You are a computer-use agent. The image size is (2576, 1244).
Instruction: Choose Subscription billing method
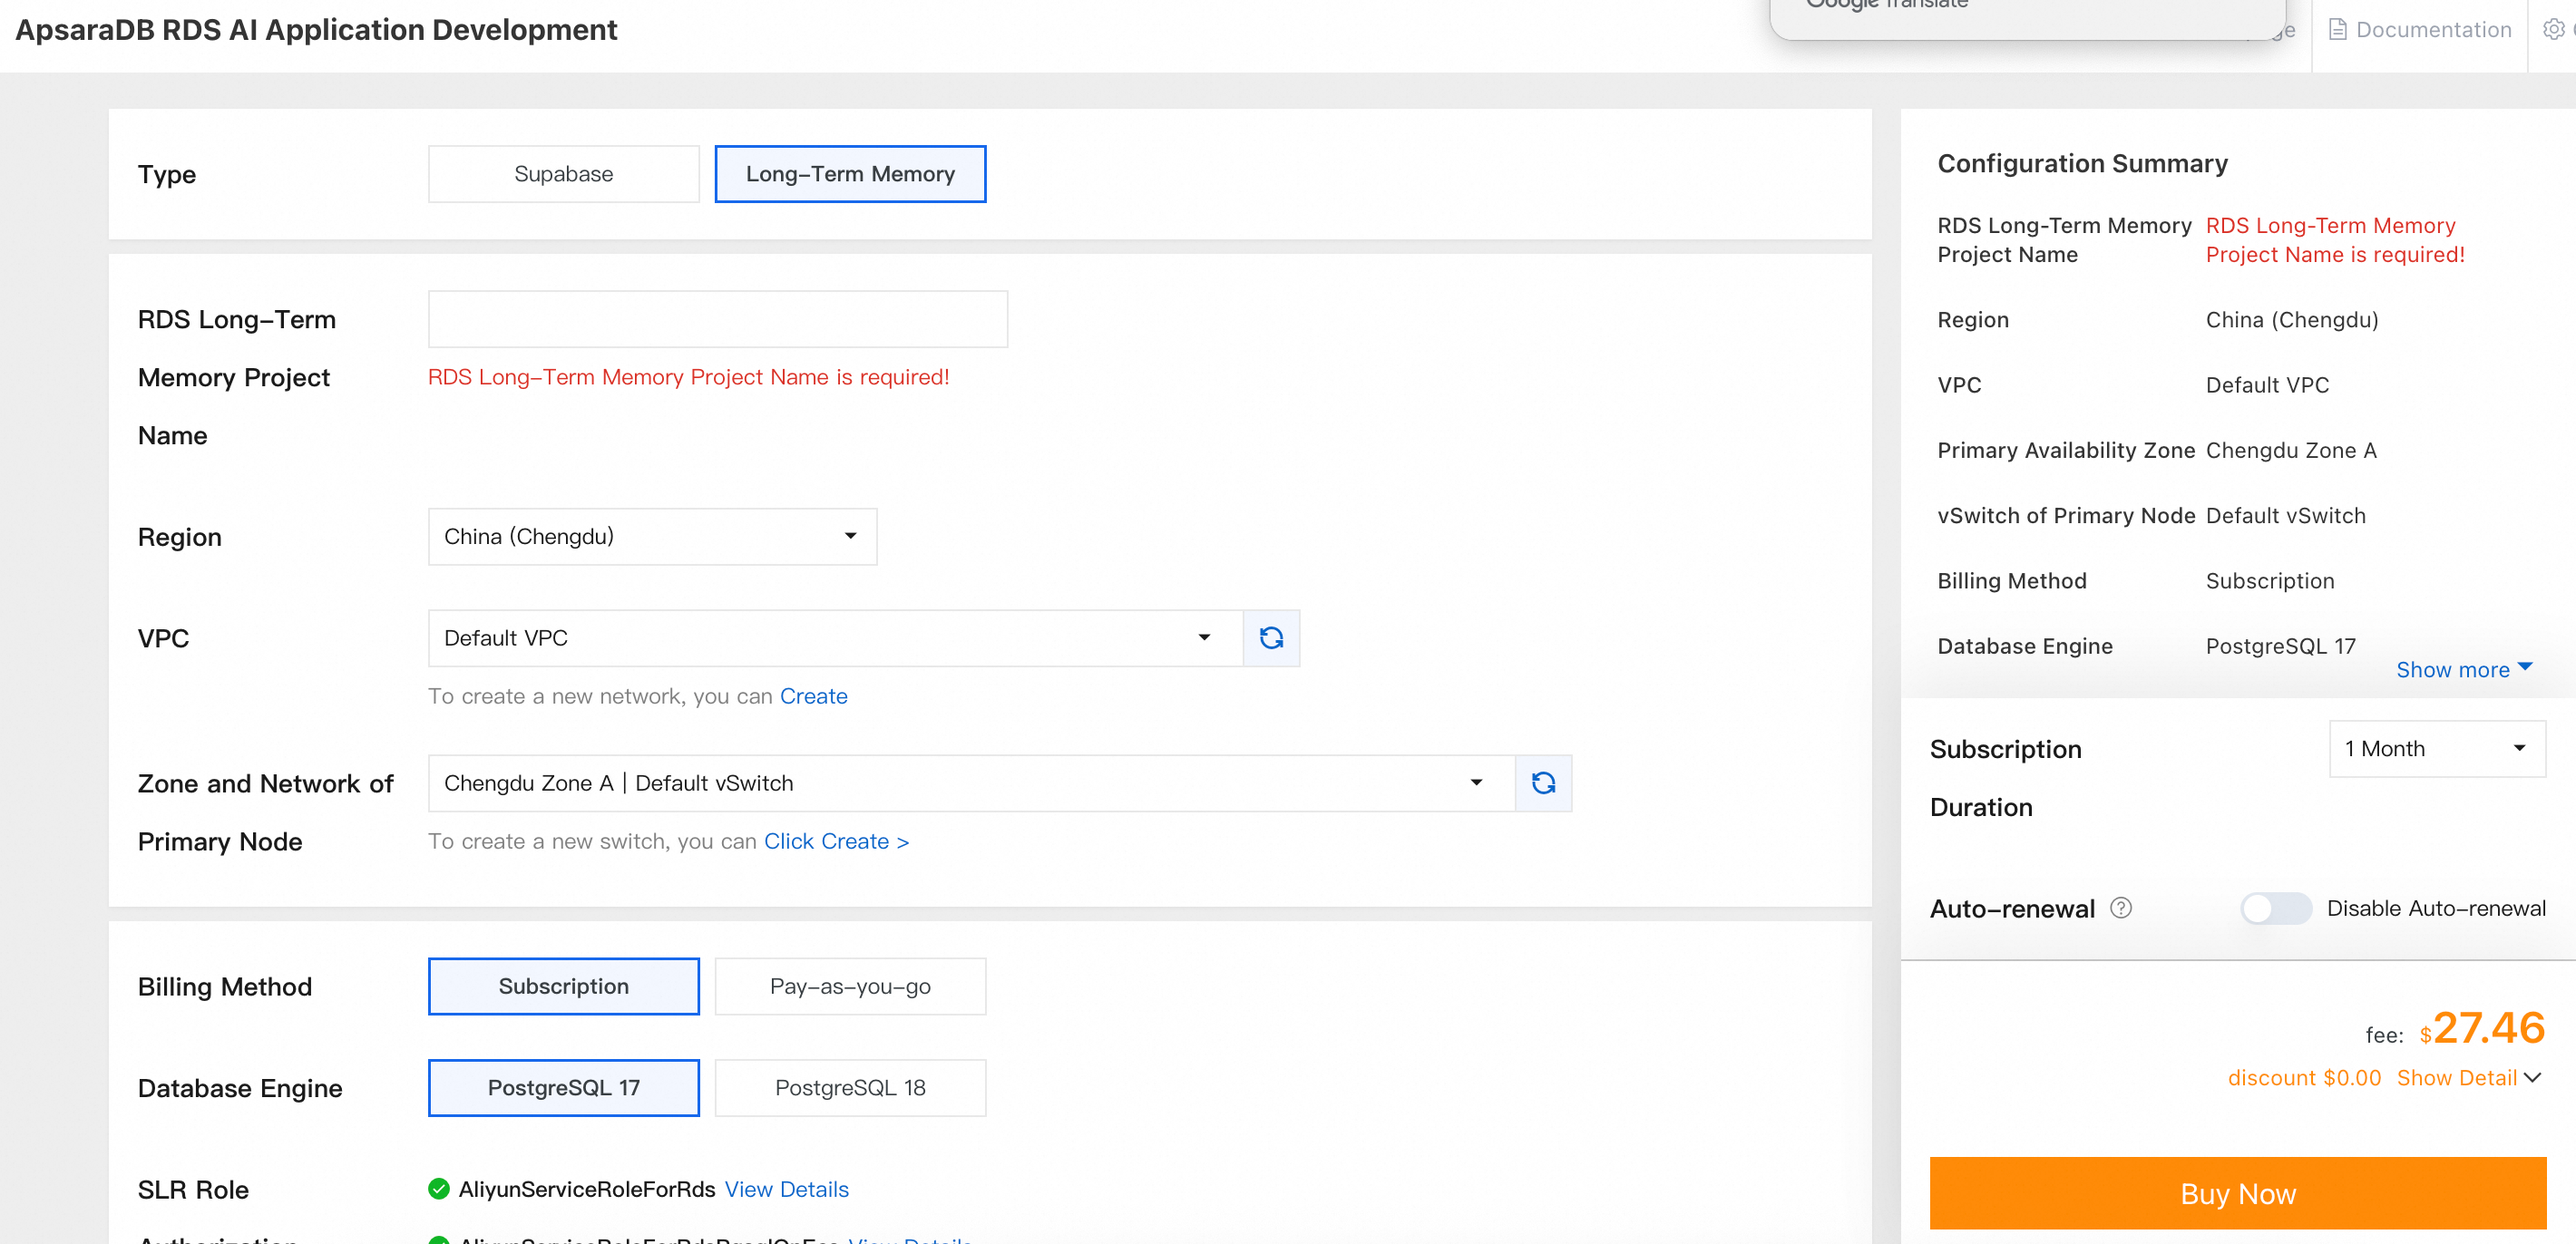[x=564, y=986]
